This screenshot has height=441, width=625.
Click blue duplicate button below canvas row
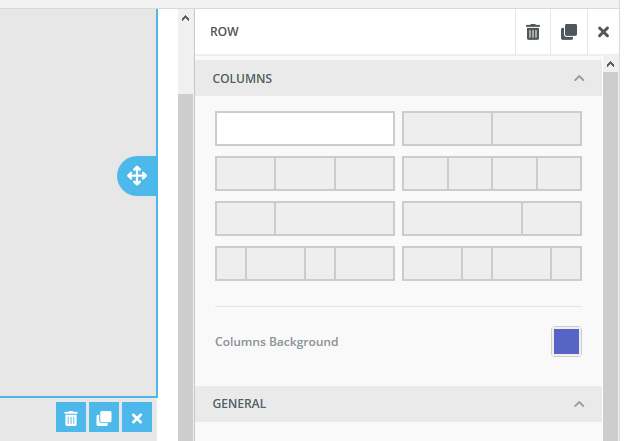tap(104, 417)
